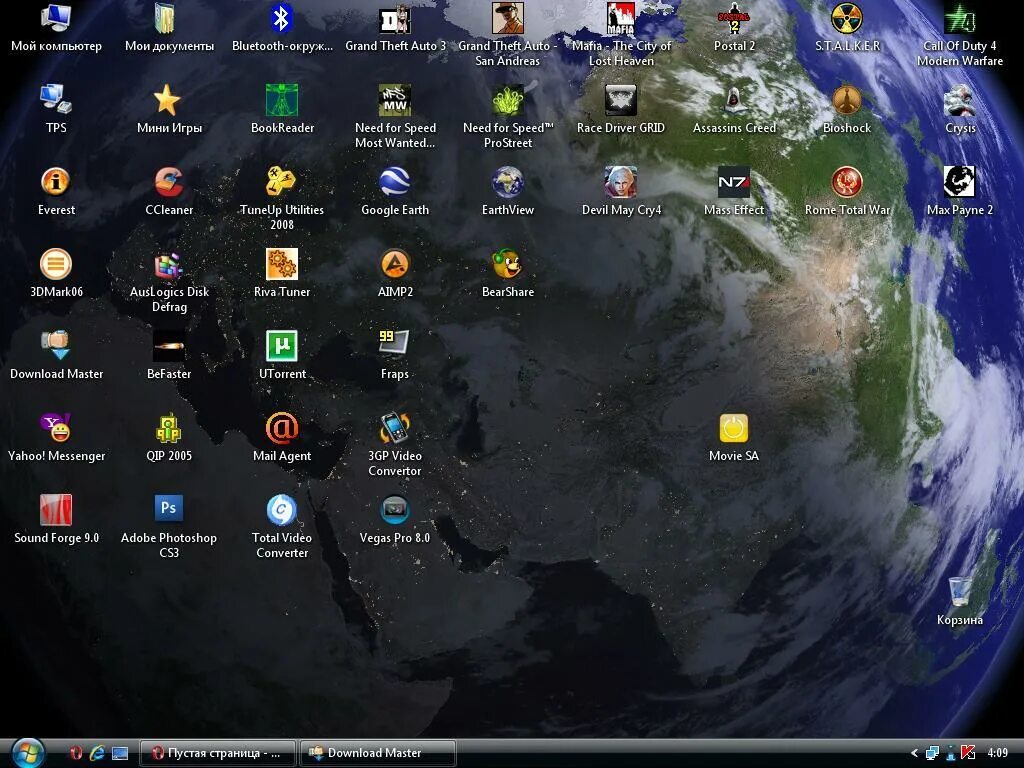Select the CCleaner icon
This screenshot has height=768, width=1024.
169,182
